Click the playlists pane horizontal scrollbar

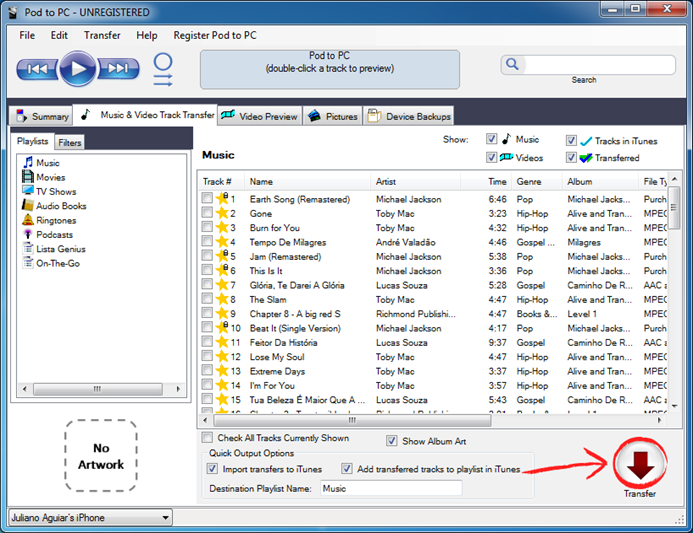(98, 389)
